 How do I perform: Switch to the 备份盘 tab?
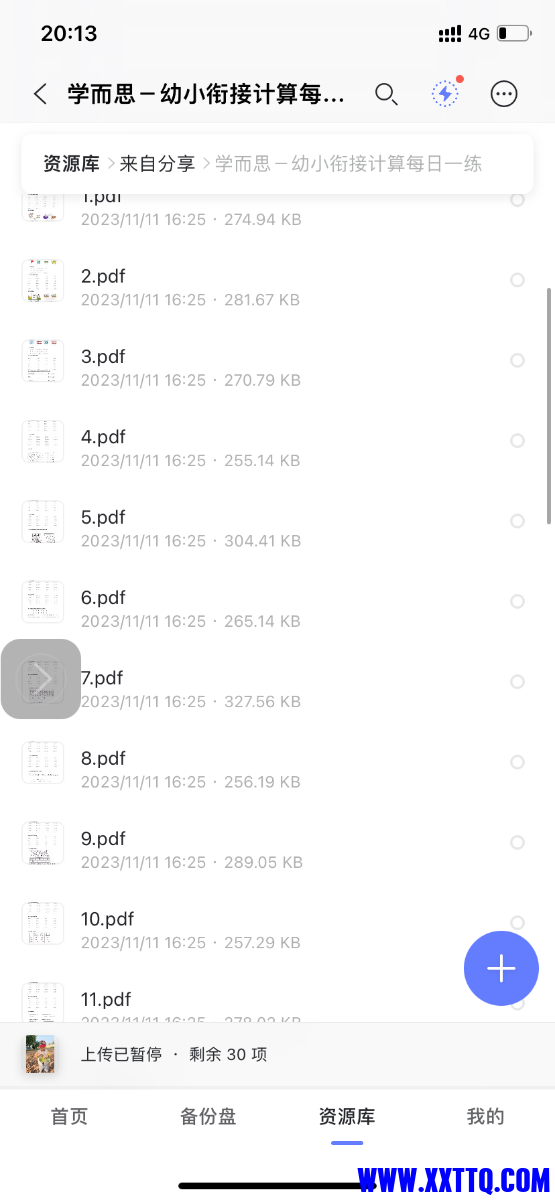(208, 1117)
